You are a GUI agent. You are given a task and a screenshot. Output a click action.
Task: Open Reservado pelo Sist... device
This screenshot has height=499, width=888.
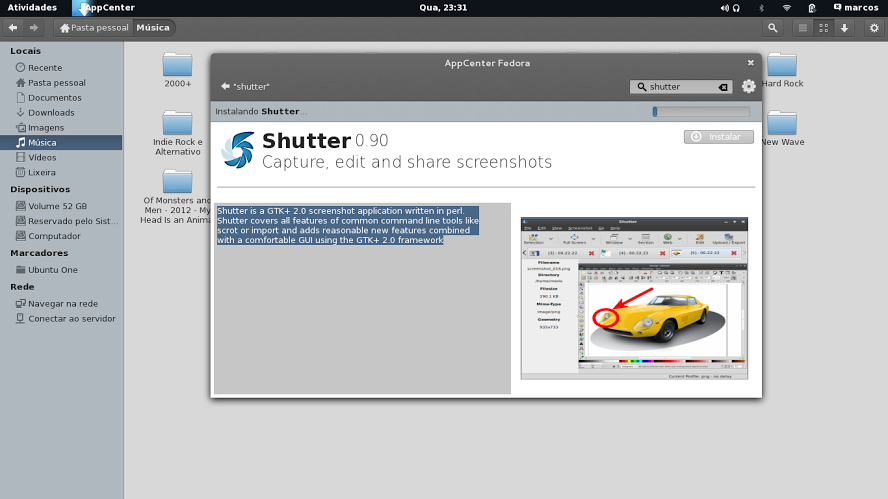click(x=61, y=221)
